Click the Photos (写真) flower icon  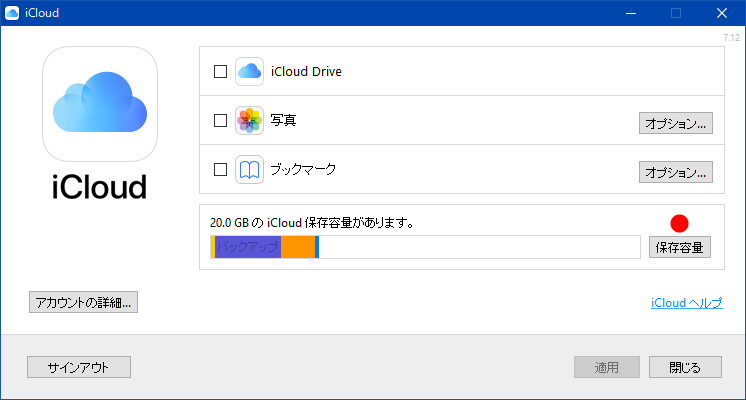click(249, 121)
